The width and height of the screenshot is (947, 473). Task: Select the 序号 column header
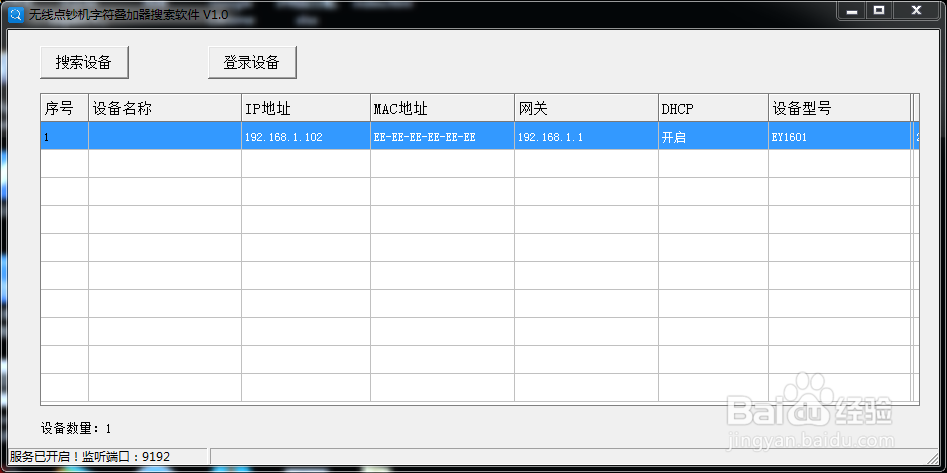pos(65,108)
